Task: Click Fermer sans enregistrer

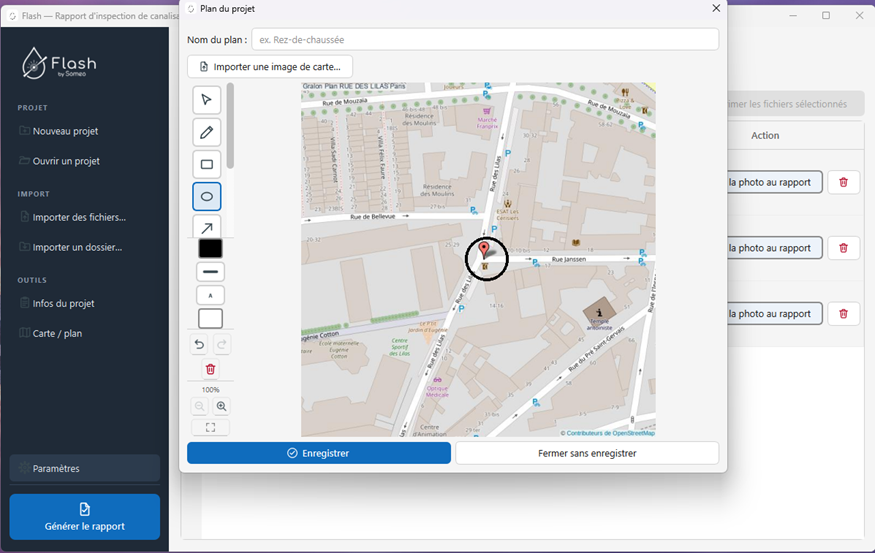Action: click(x=587, y=453)
